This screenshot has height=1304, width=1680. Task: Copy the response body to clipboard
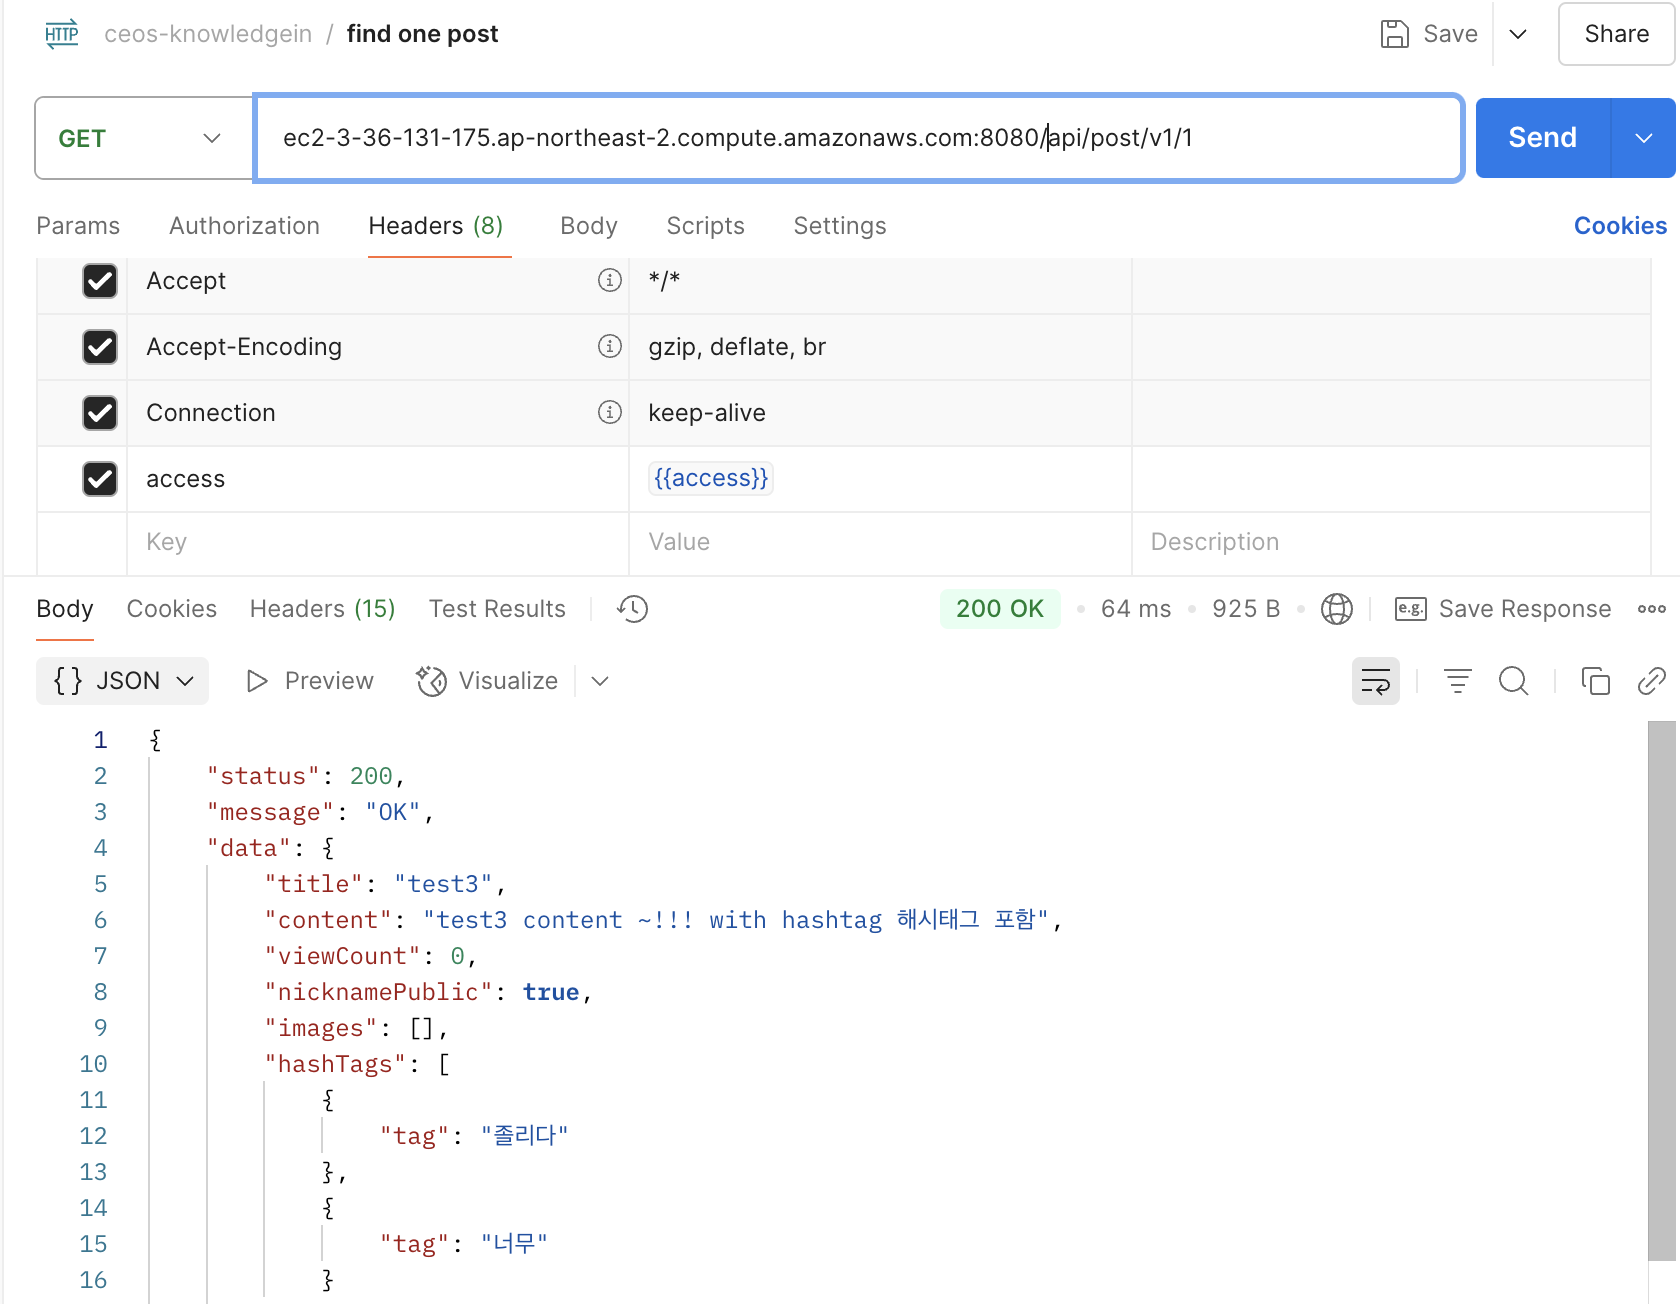(x=1595, y=681)
